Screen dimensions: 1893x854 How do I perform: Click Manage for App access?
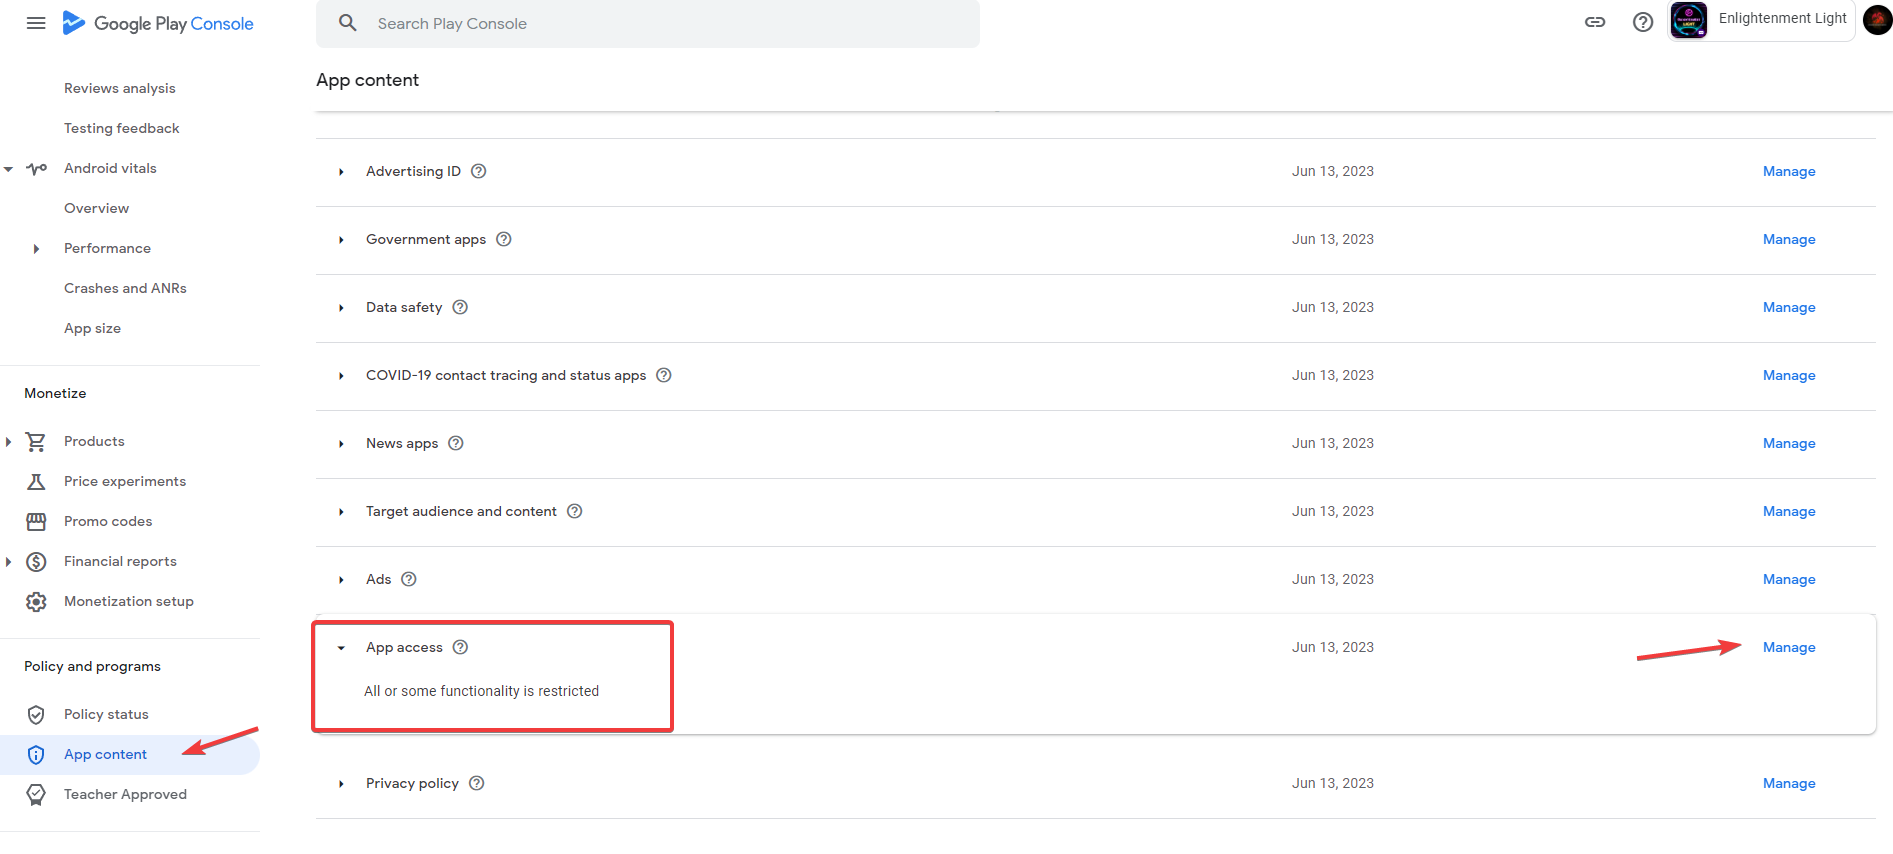point(1788,647)
